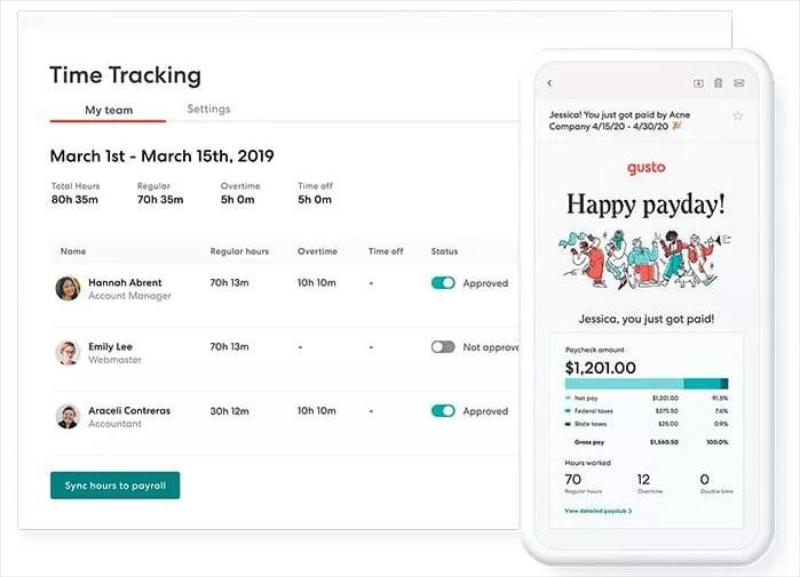Click Emily Lee's profile avatar
The height and width of the screenshot is (577, 800).
pos(68,353)
